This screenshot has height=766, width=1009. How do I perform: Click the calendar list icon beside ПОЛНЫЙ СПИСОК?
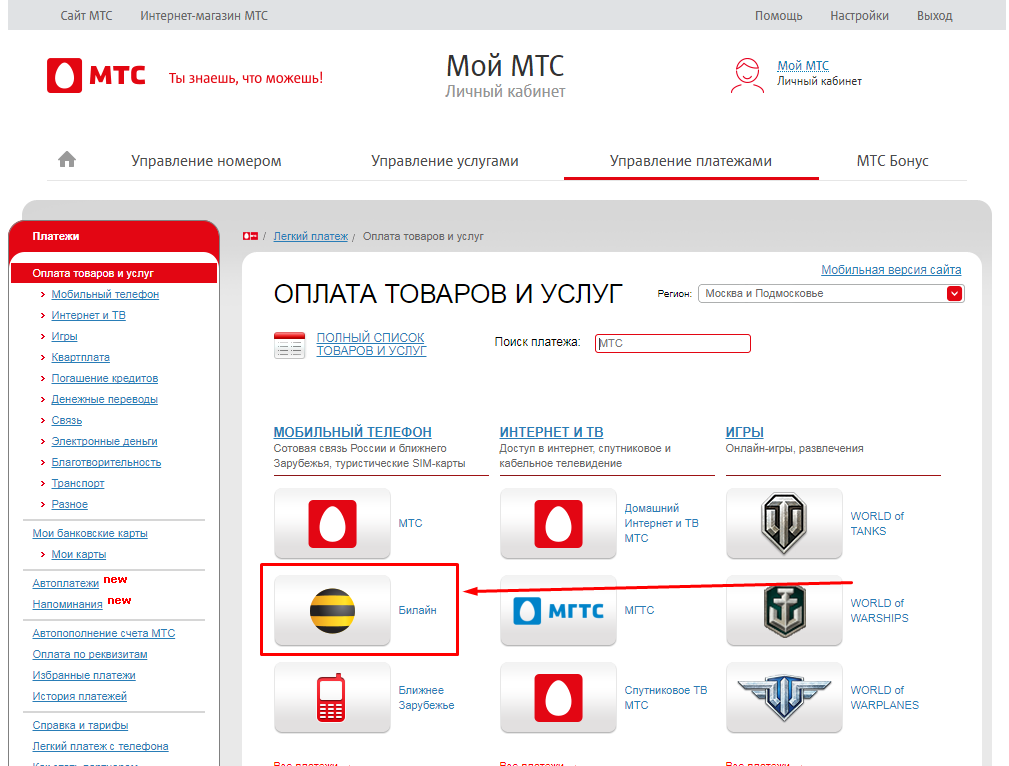[290, 345]
